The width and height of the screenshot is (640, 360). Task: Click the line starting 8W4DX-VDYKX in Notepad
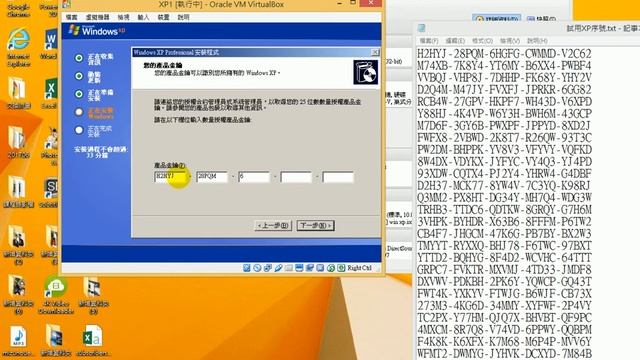504,161
